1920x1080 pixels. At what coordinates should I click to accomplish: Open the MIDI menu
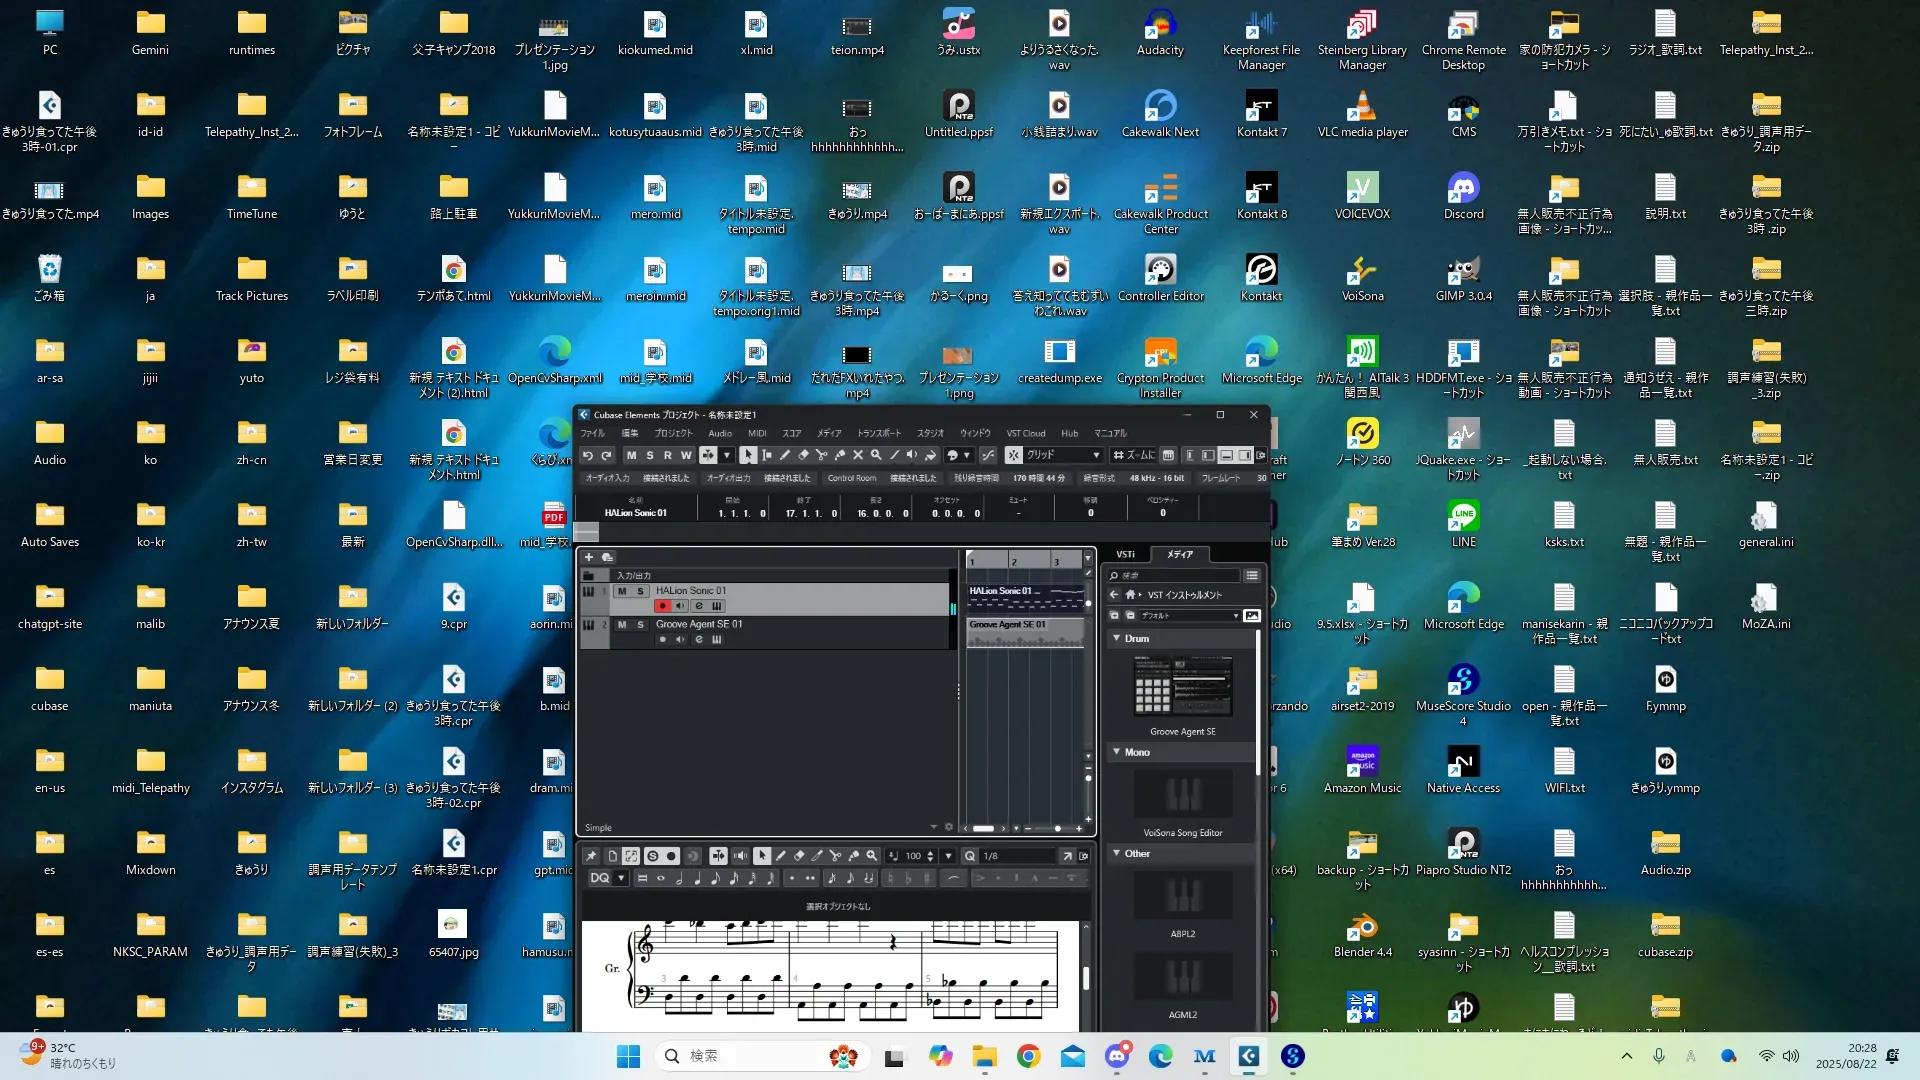757,433
